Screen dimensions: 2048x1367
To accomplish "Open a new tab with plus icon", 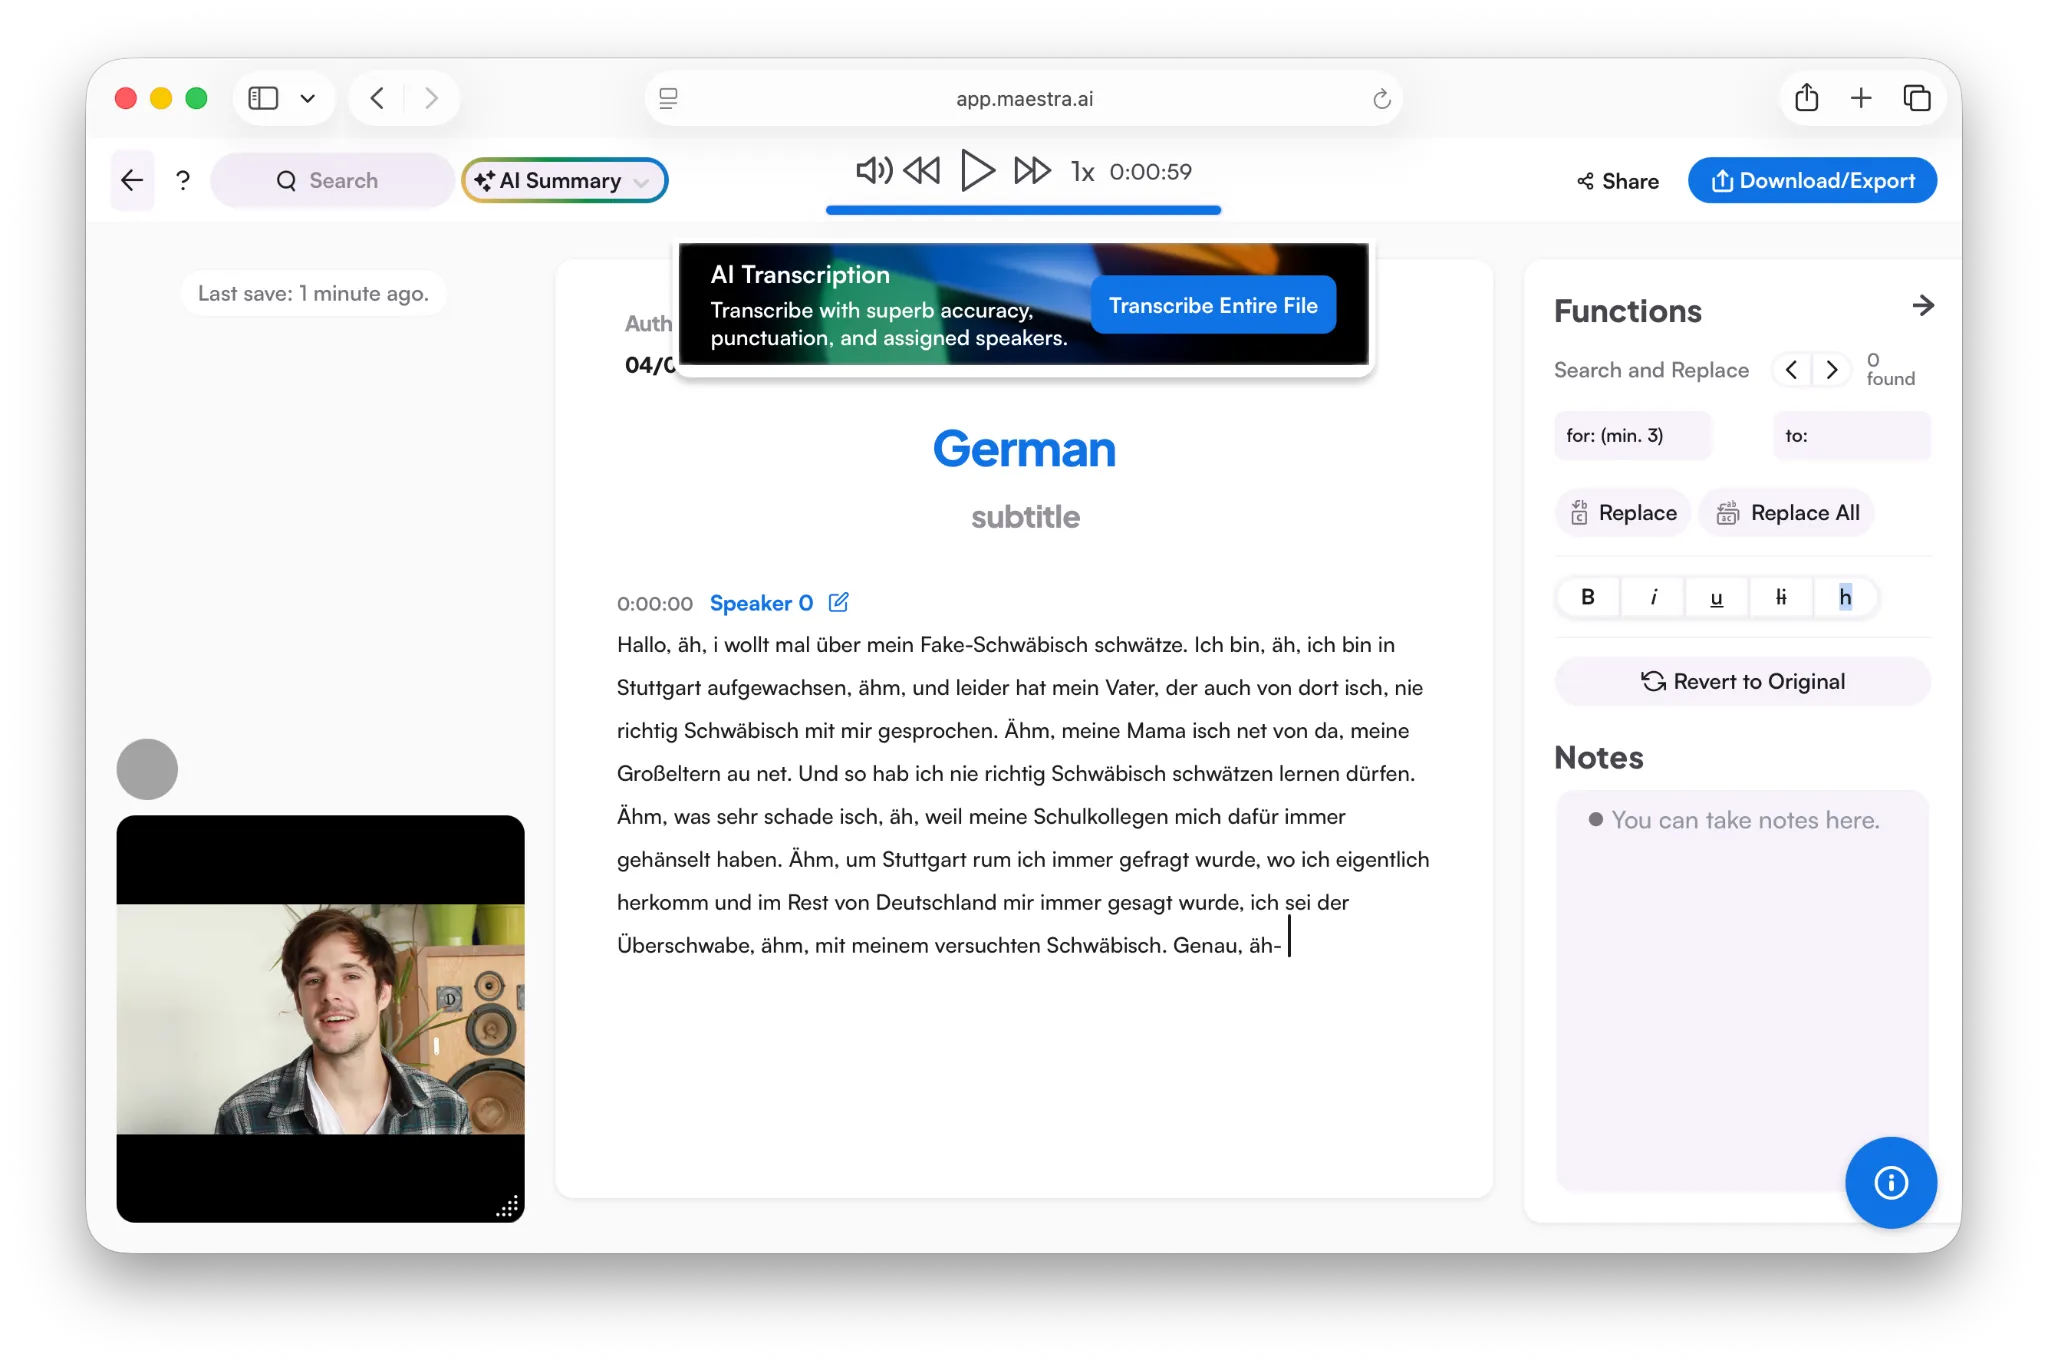I will tap(1861, 98).
